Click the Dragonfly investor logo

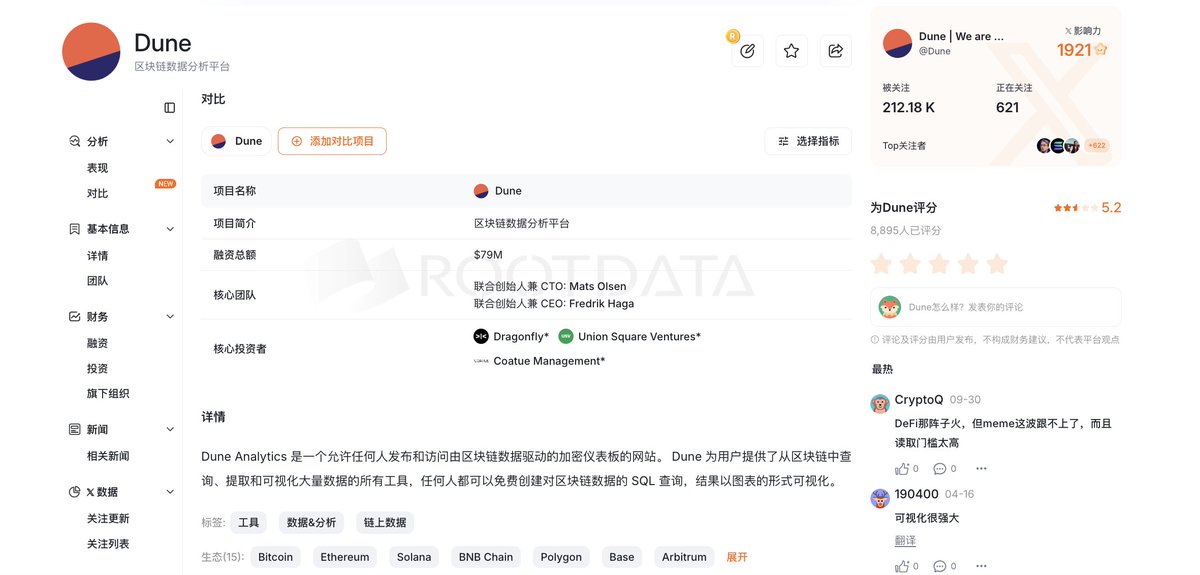click(x=481, y=337)
